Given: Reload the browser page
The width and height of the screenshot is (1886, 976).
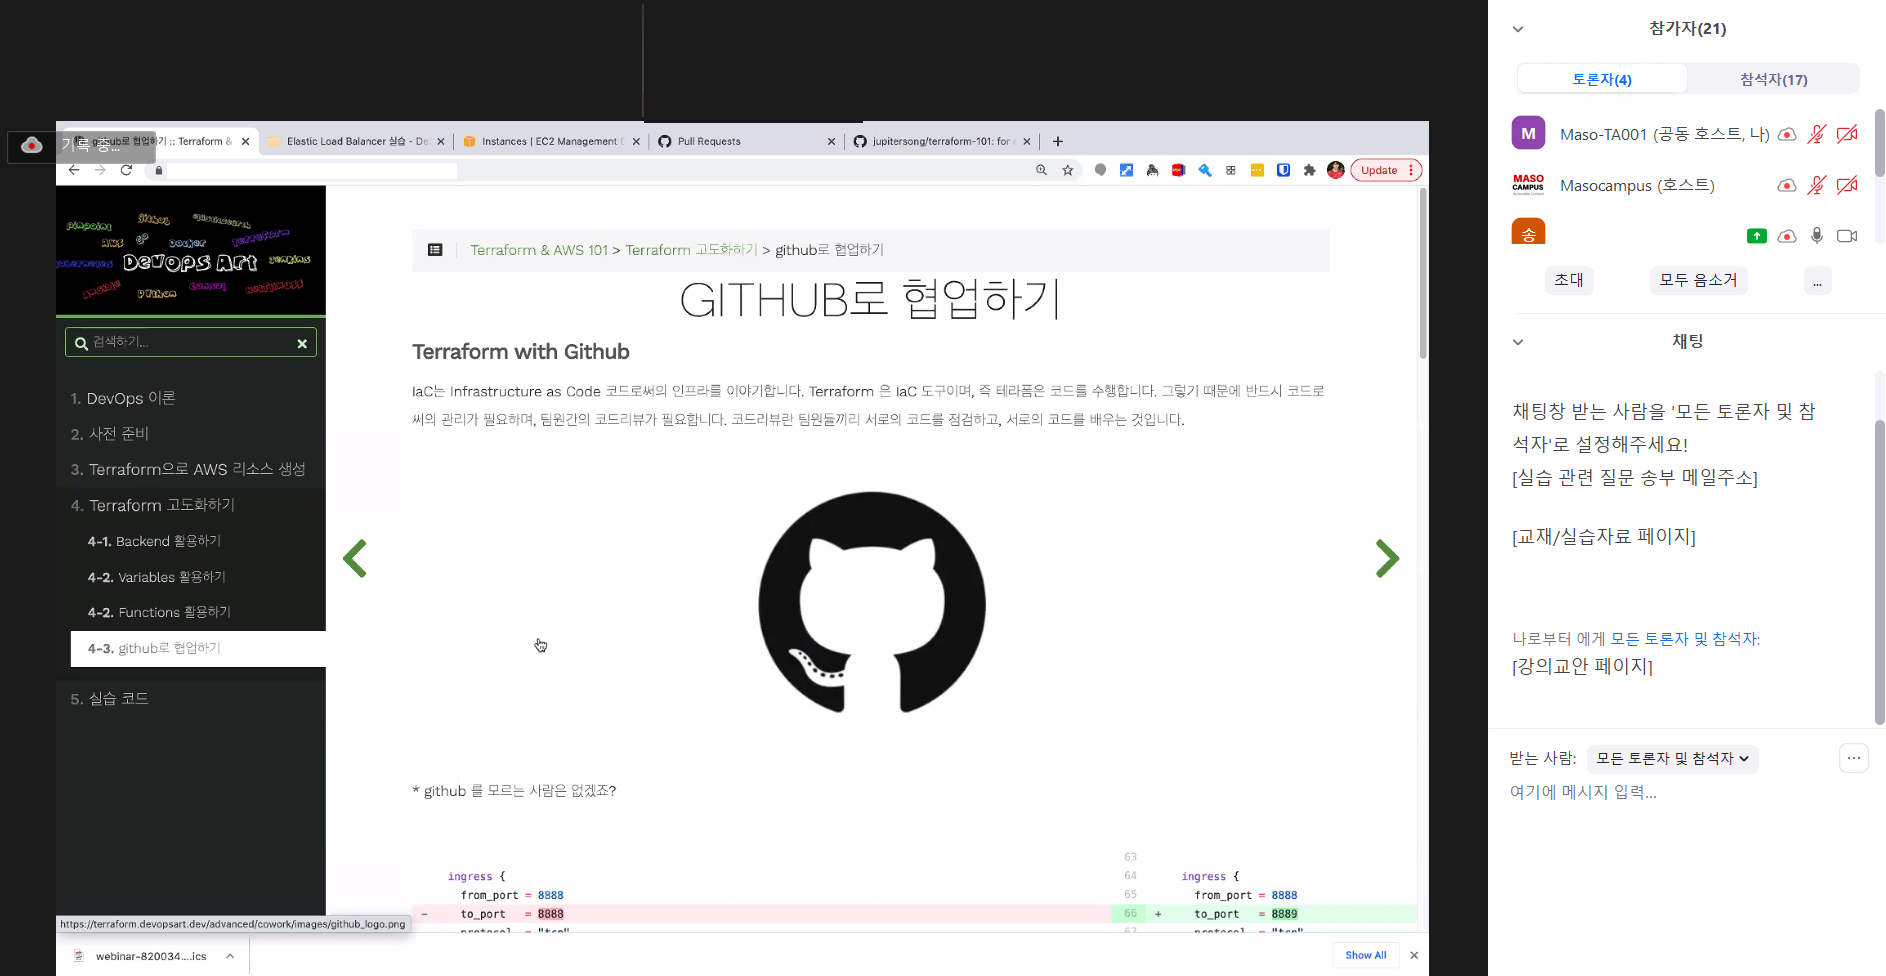Looking at the screenshot, I should tap(126, 170).
